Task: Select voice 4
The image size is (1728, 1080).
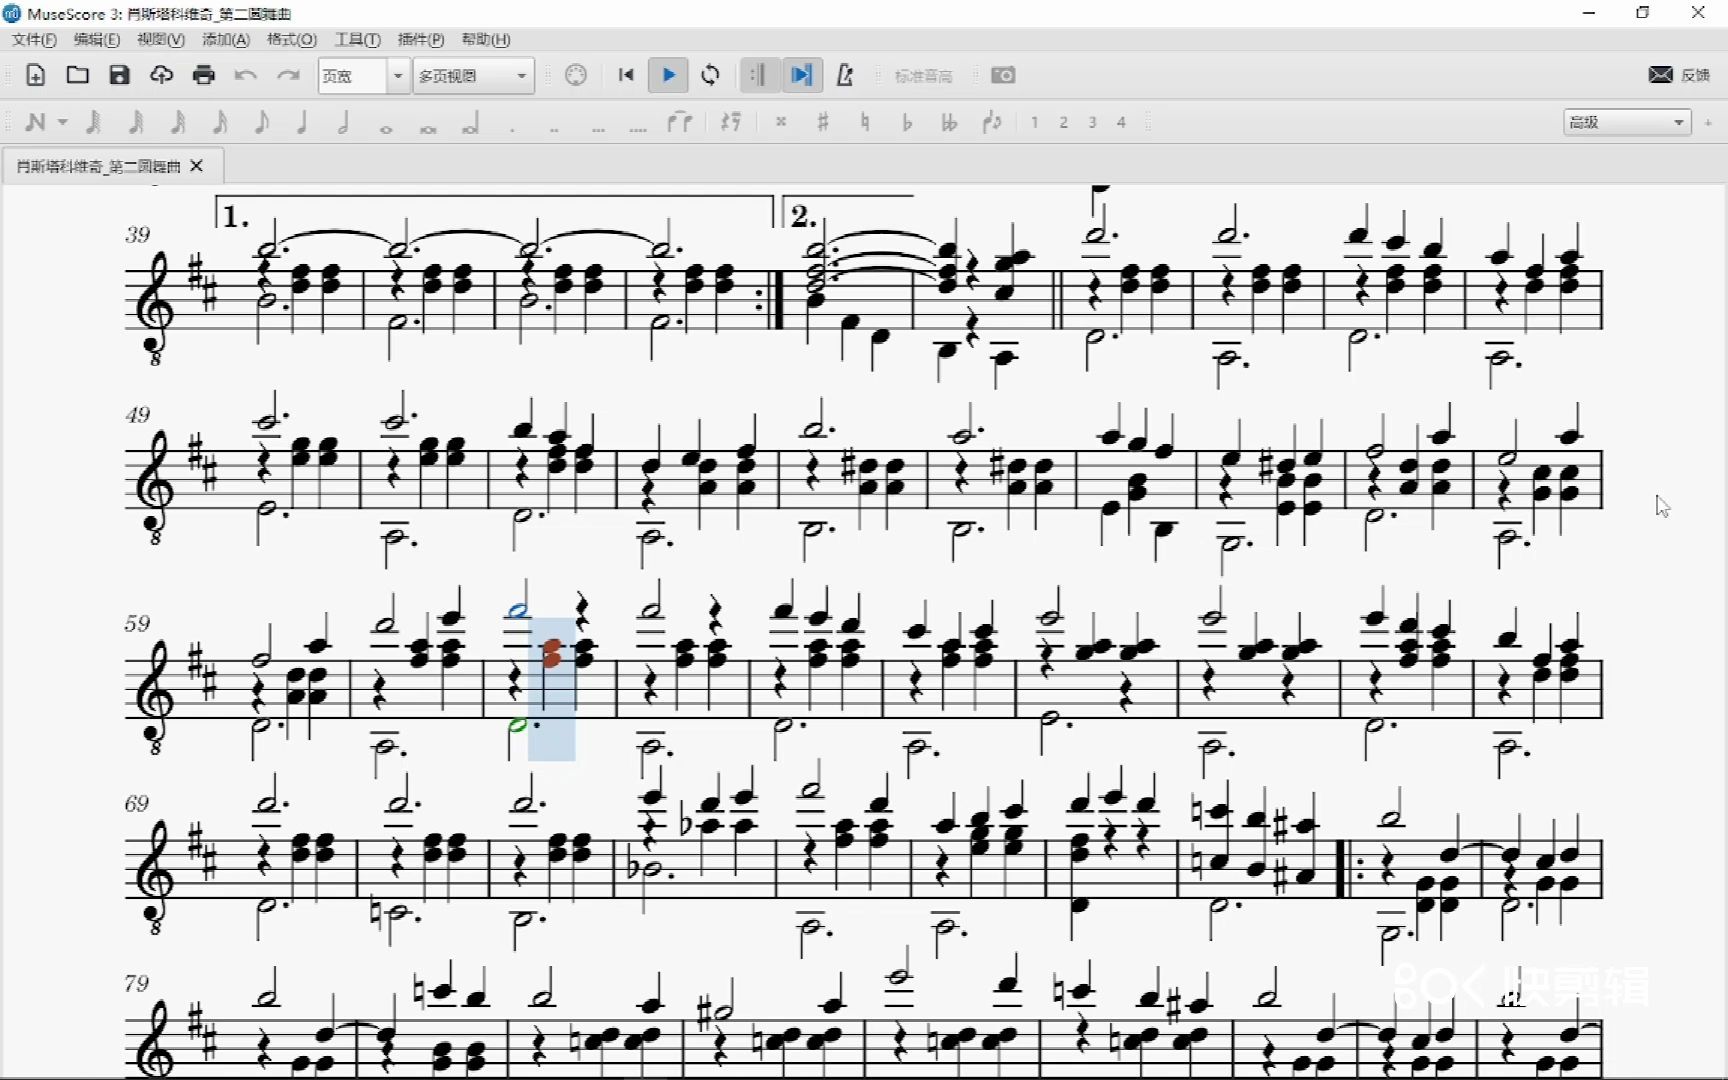Action: [1121, 122]
